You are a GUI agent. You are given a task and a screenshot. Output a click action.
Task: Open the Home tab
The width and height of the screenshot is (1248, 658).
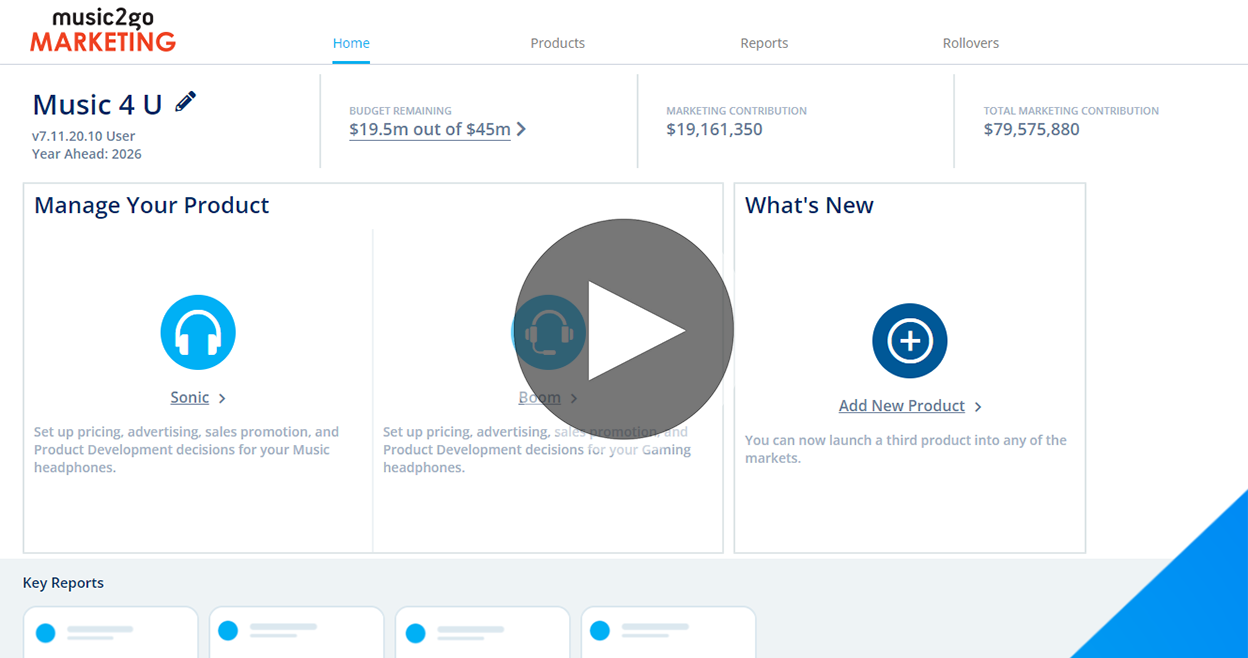point(351,43)
